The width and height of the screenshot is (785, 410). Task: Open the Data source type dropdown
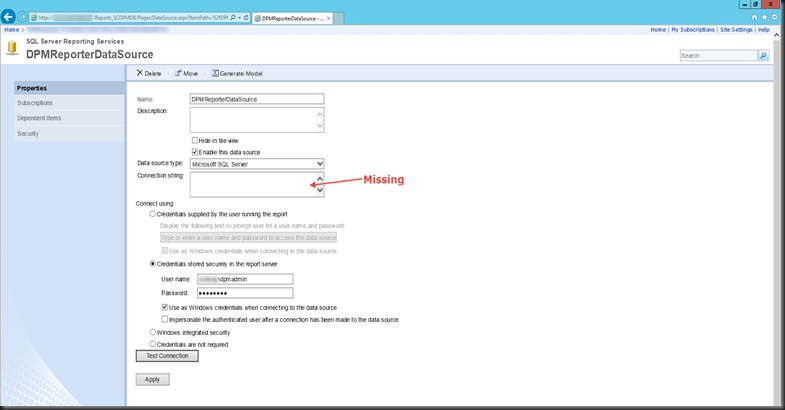click(257, 164)
